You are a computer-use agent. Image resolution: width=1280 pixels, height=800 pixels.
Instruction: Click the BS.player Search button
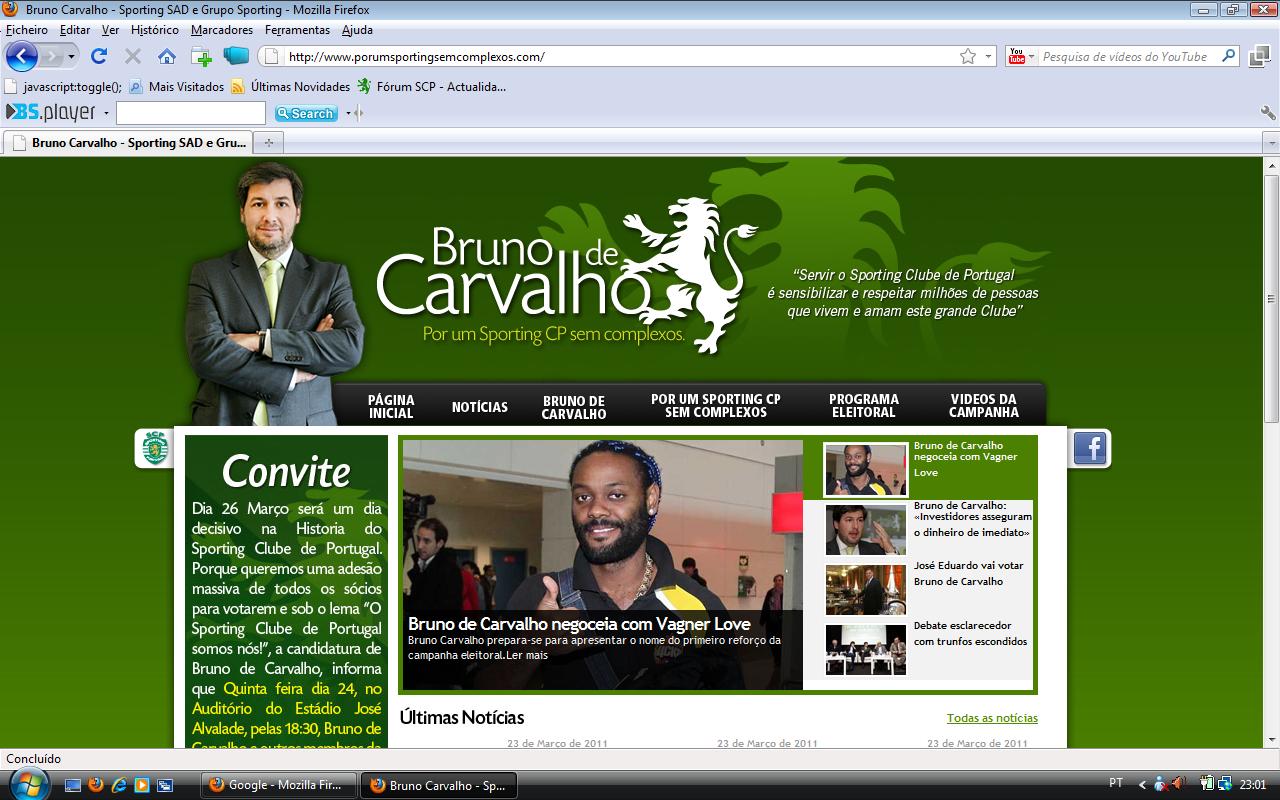[306, 114]
